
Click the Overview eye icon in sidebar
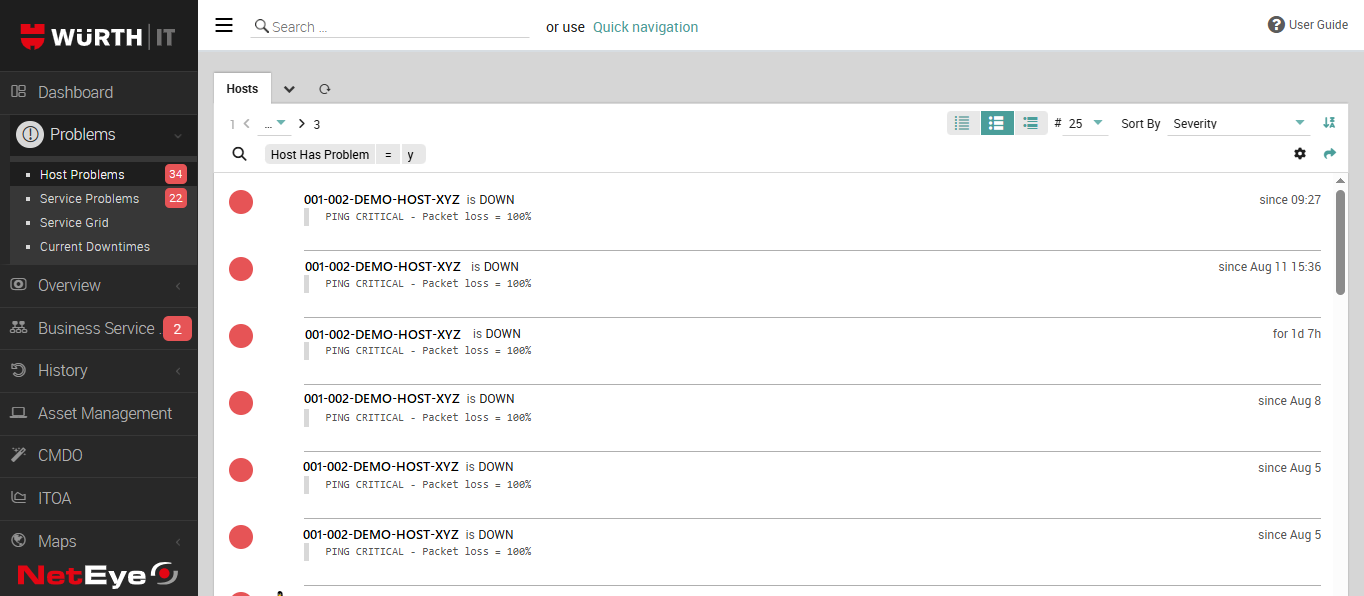tap(18, 285)
